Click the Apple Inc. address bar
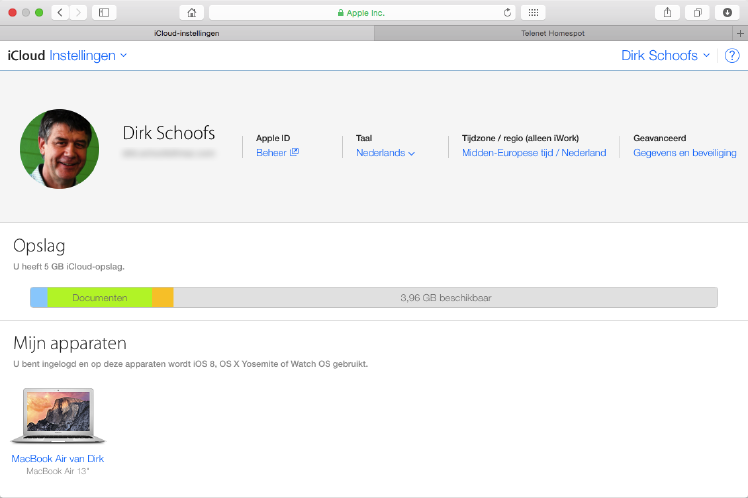Viewport: 748px width, 498px height. 363,12
